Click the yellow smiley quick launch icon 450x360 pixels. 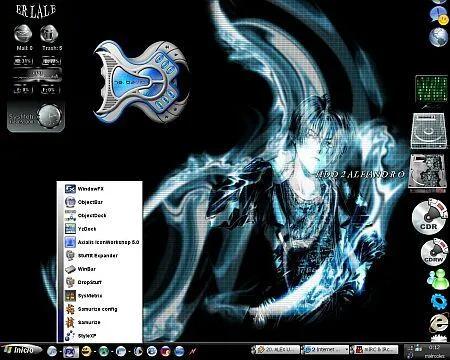[87, 351]
